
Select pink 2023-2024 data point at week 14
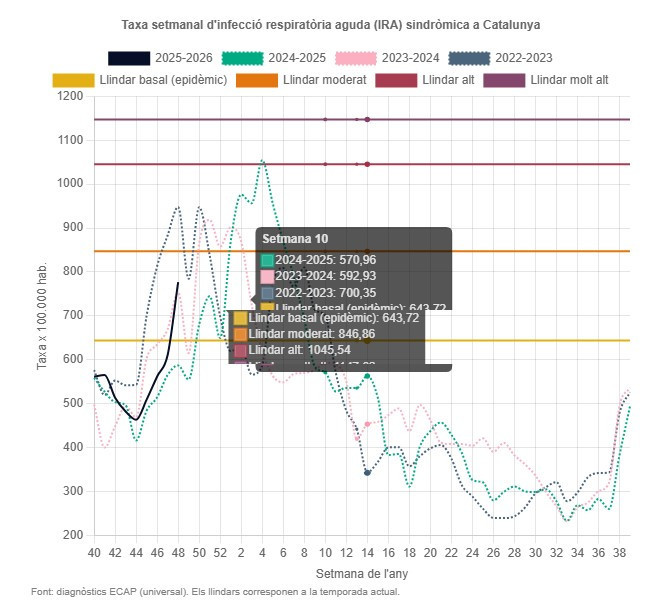click(367, 424)
